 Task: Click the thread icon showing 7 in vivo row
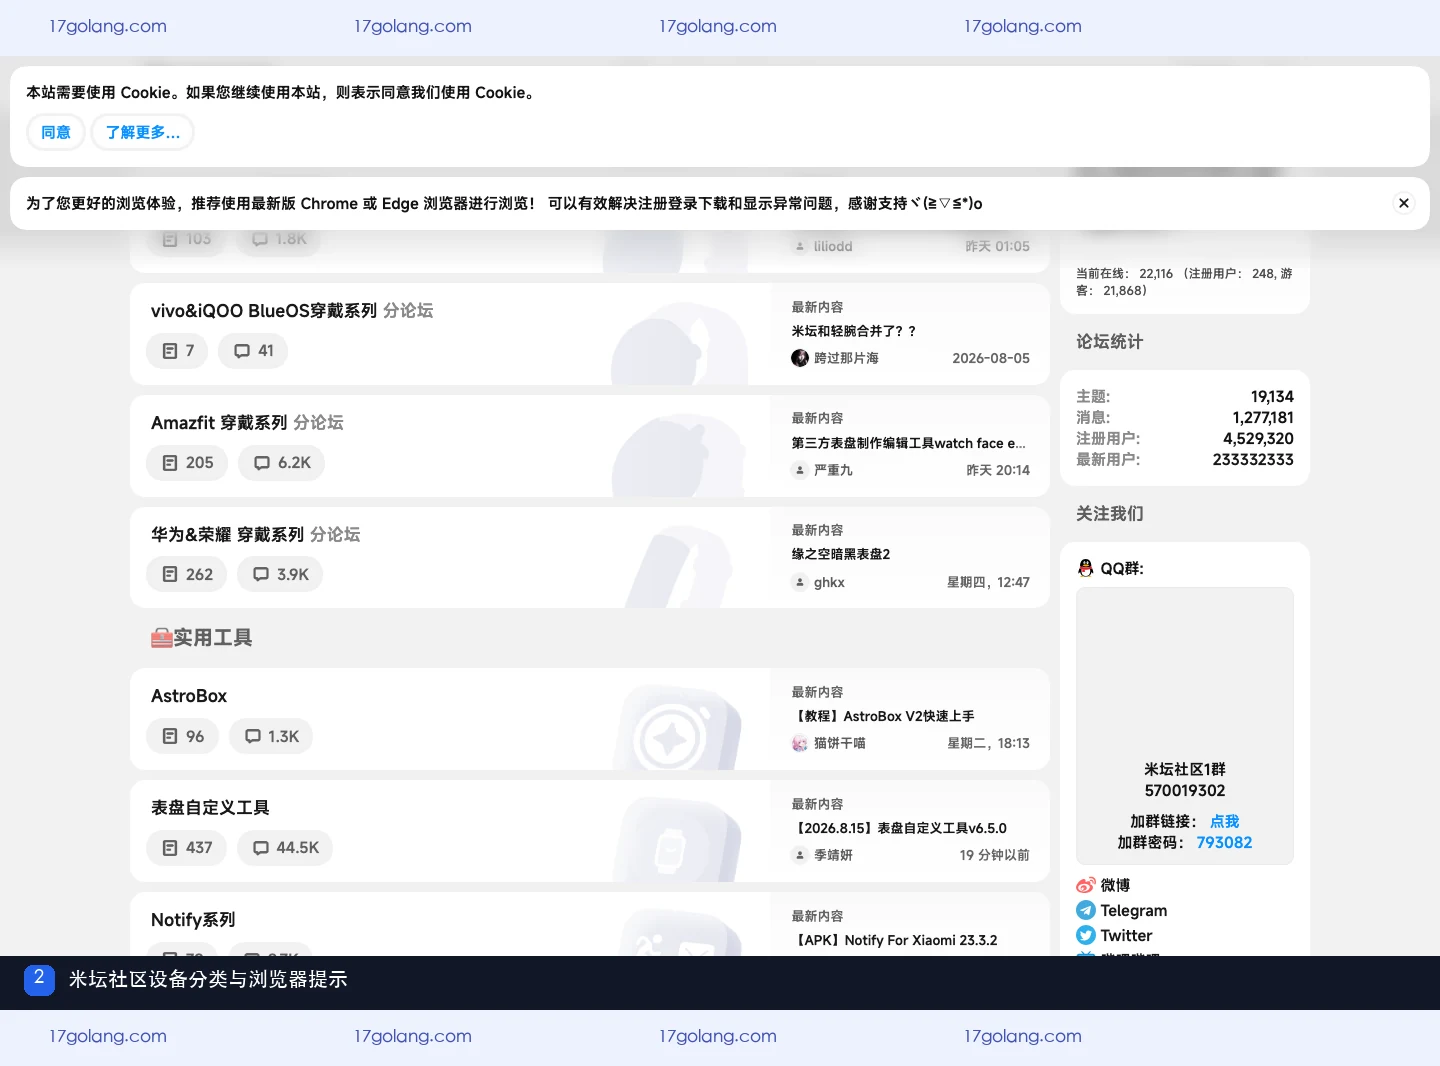click(x=170, y=351)
